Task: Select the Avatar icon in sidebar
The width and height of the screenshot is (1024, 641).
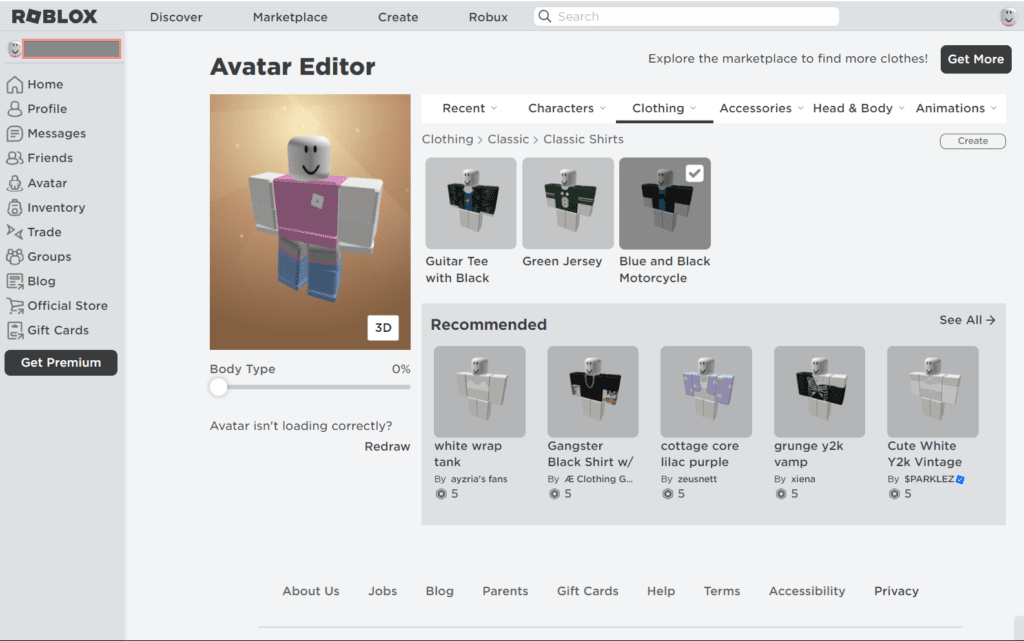Action: click(x=14, y=183)
